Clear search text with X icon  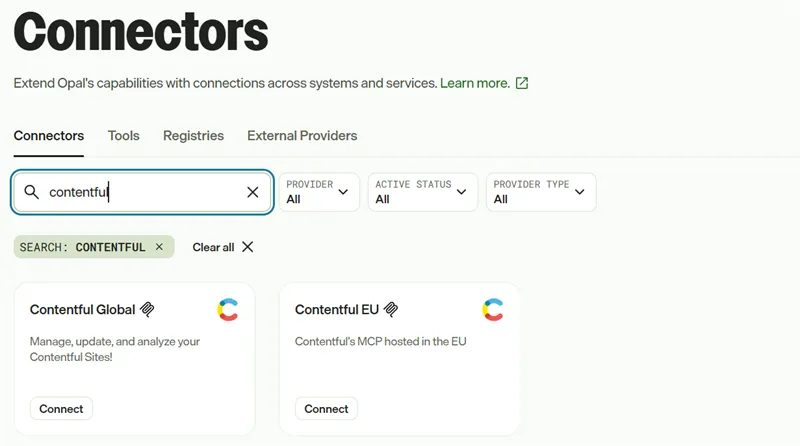pos(253,192)
